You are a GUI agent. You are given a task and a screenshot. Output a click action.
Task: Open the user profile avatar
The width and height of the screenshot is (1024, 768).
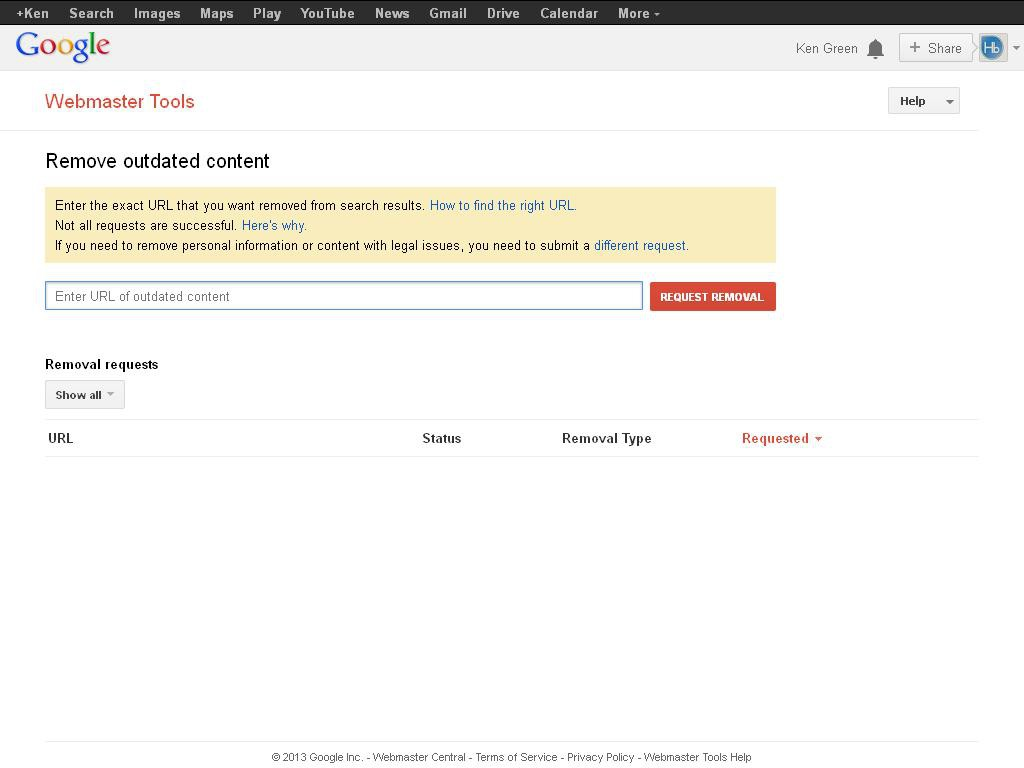tap(991, 48)
